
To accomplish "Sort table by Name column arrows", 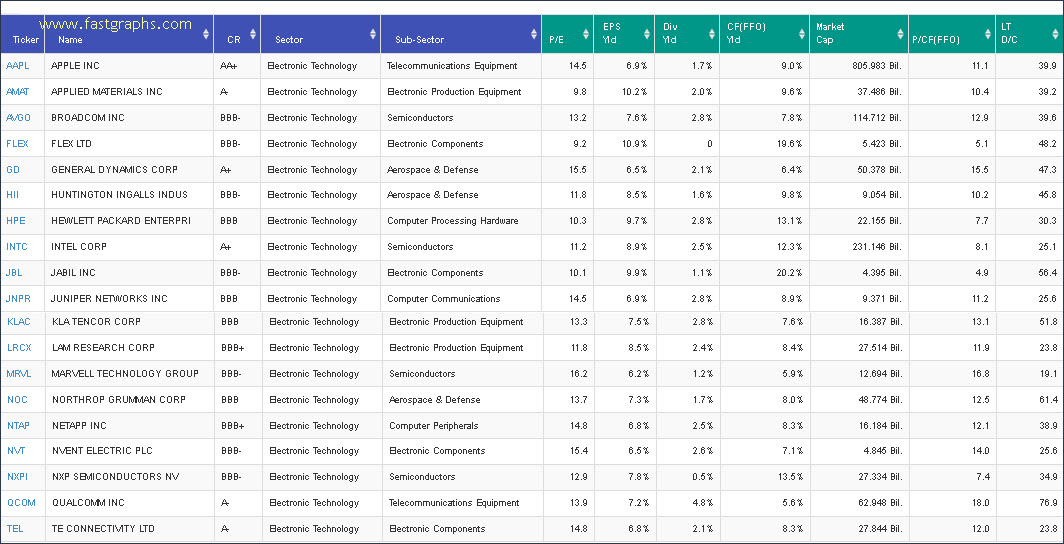I will click(206, 34).
